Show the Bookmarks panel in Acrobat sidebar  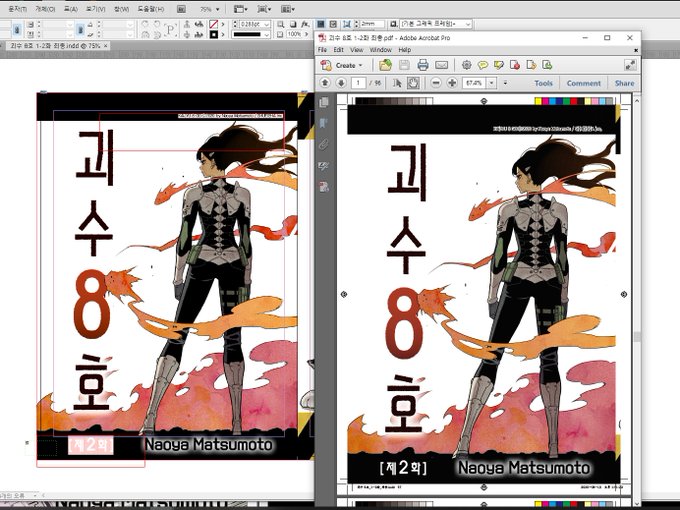[x=324, y=124]
